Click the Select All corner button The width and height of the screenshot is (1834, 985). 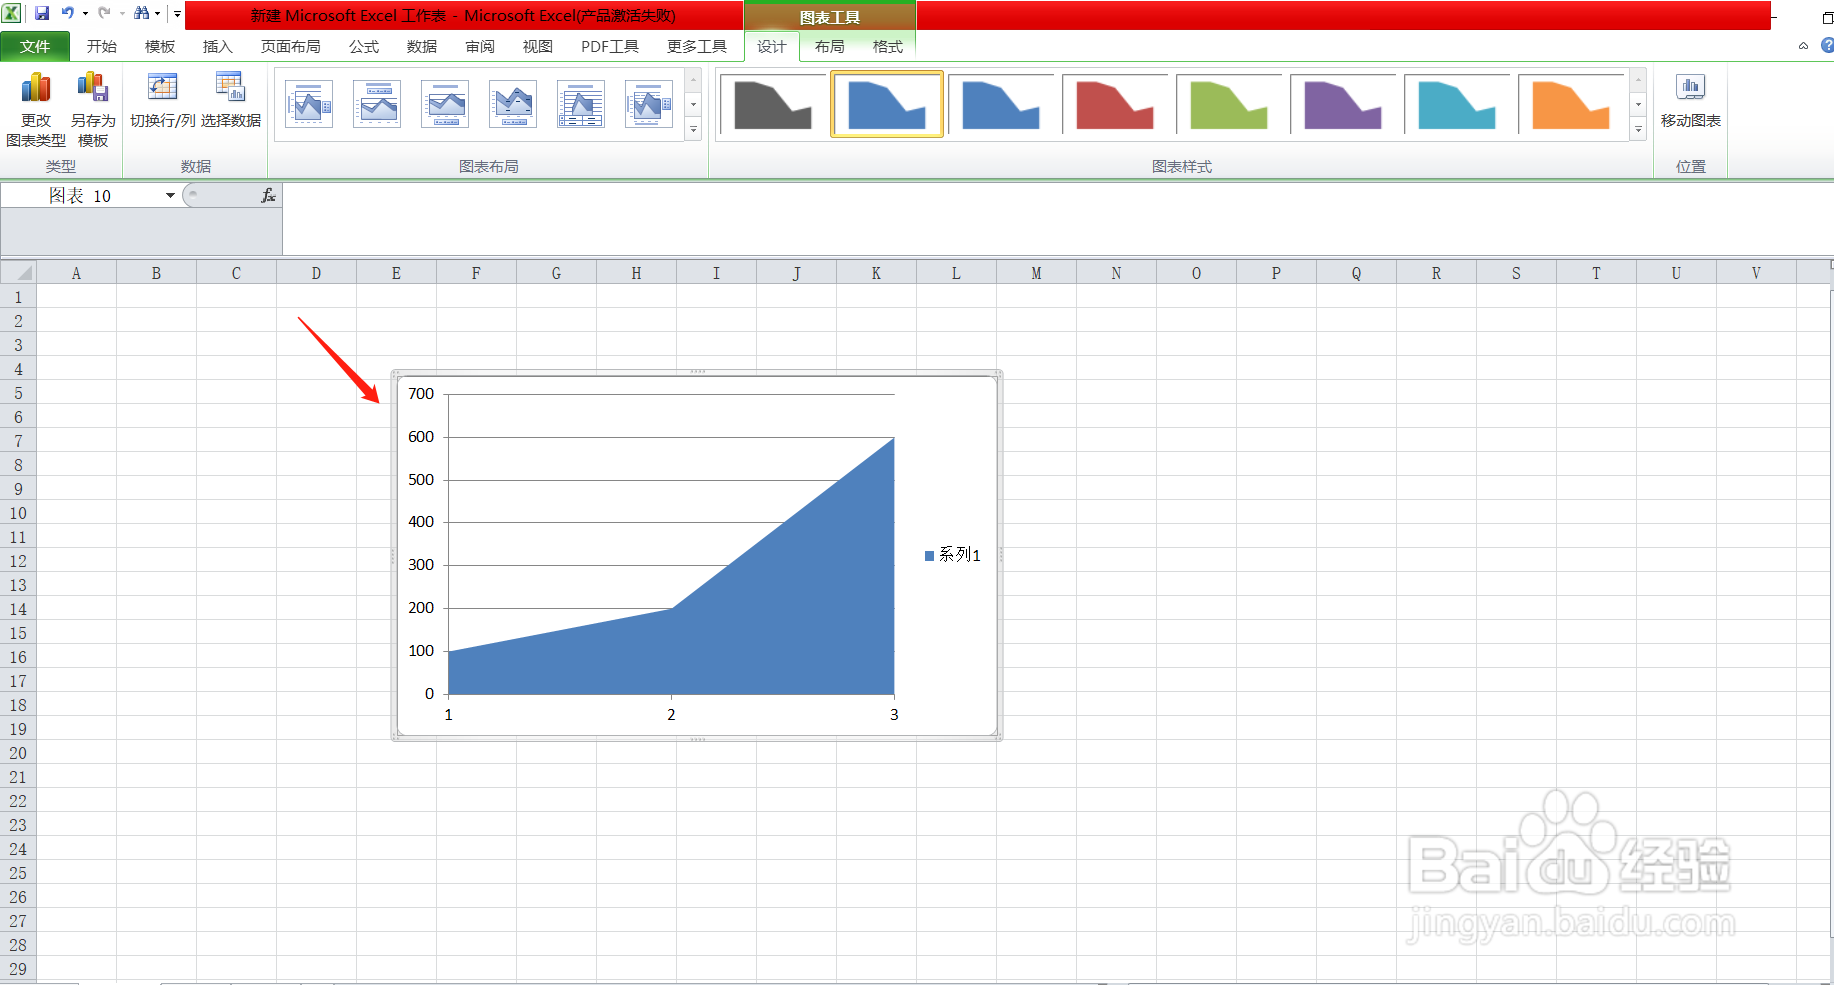click(18, 272)
